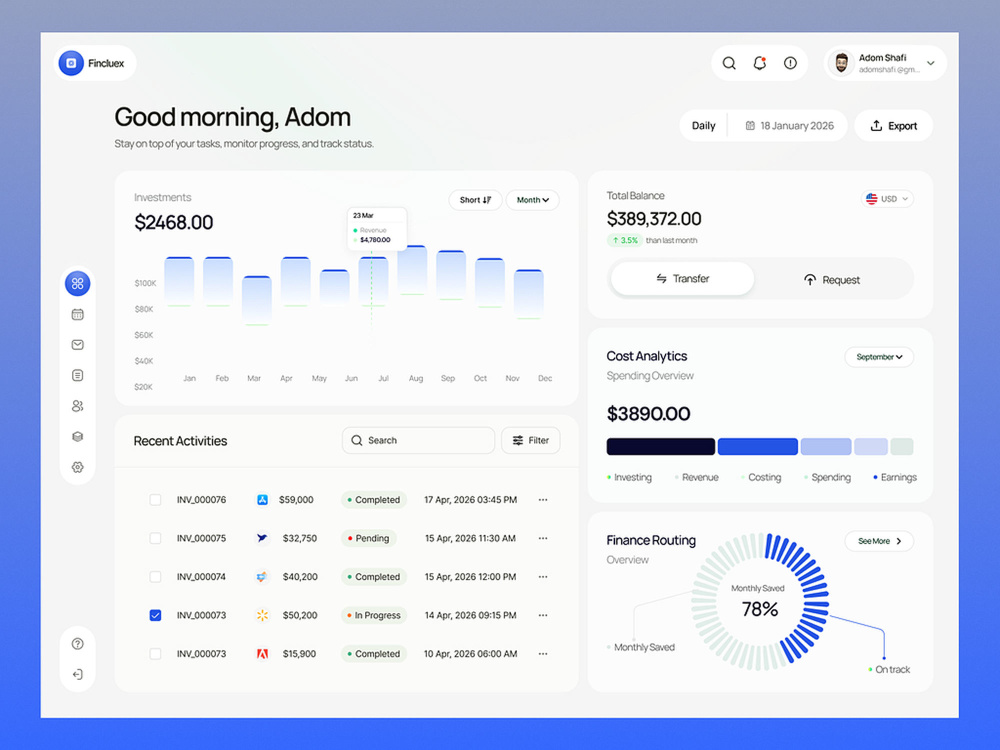The image size is (1000, 750).
Task: Check the $15,900 row checkbox
Action: pyautogui.click(x=155, y=654)
